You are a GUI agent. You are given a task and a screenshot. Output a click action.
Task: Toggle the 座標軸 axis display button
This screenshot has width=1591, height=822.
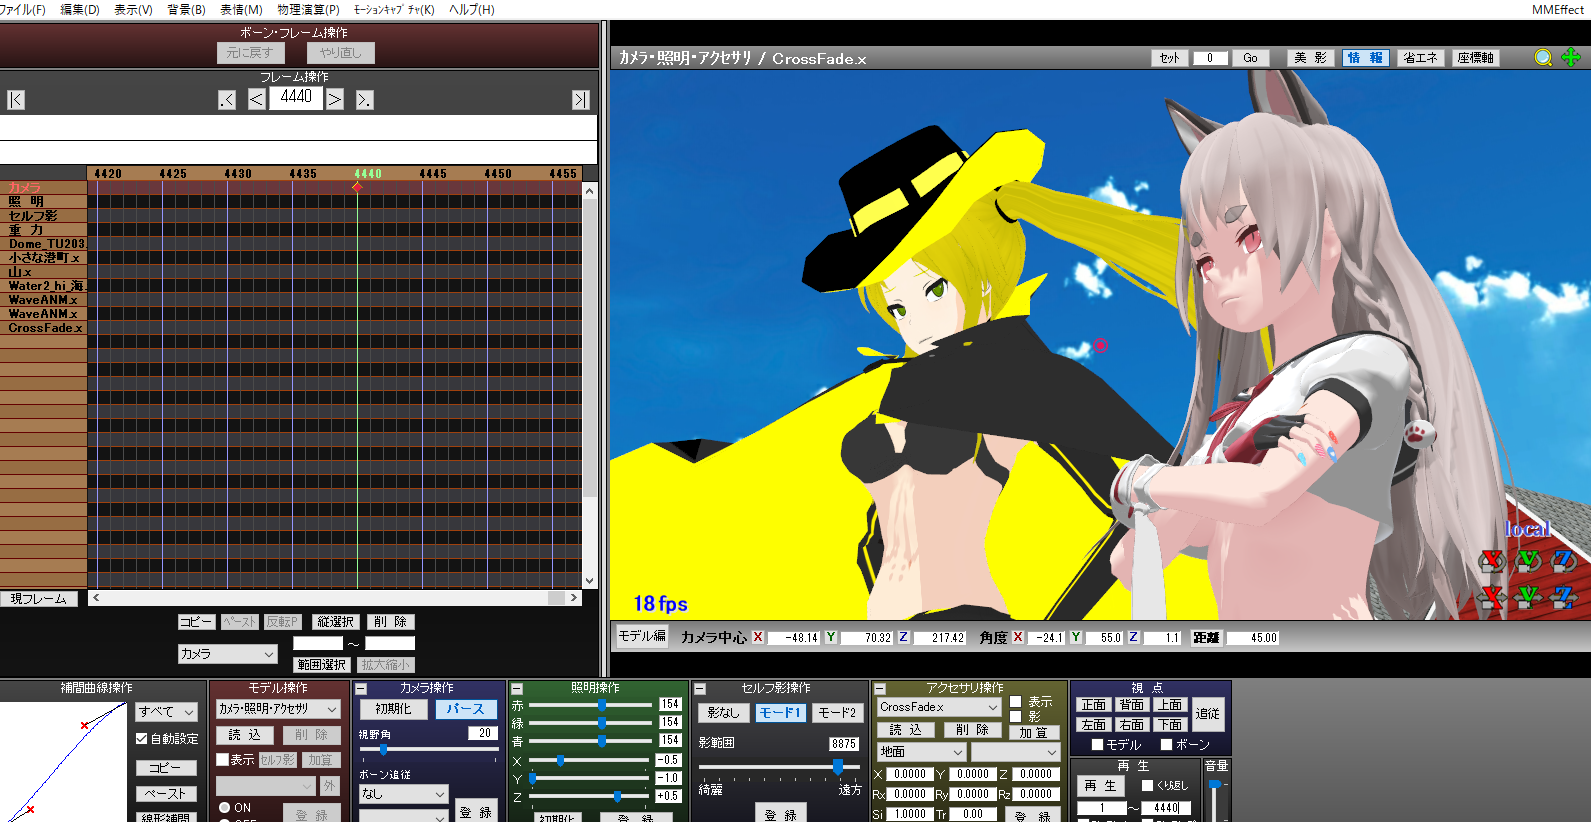click(x=1476, y=58)
